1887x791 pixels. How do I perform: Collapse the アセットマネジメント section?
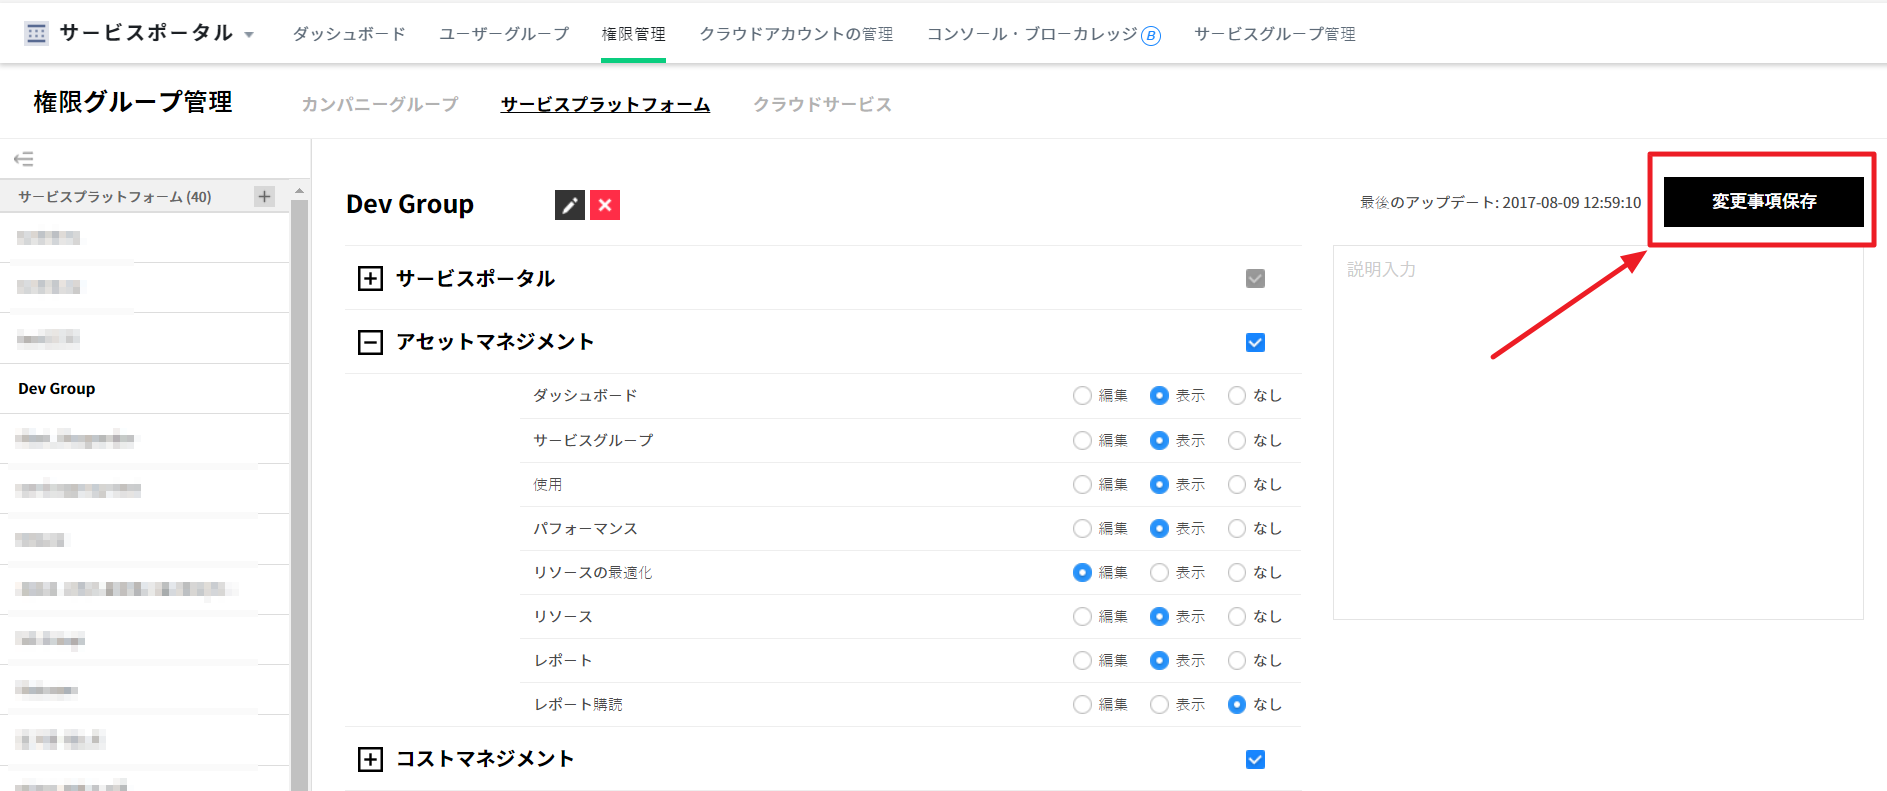tap(370, 343)
